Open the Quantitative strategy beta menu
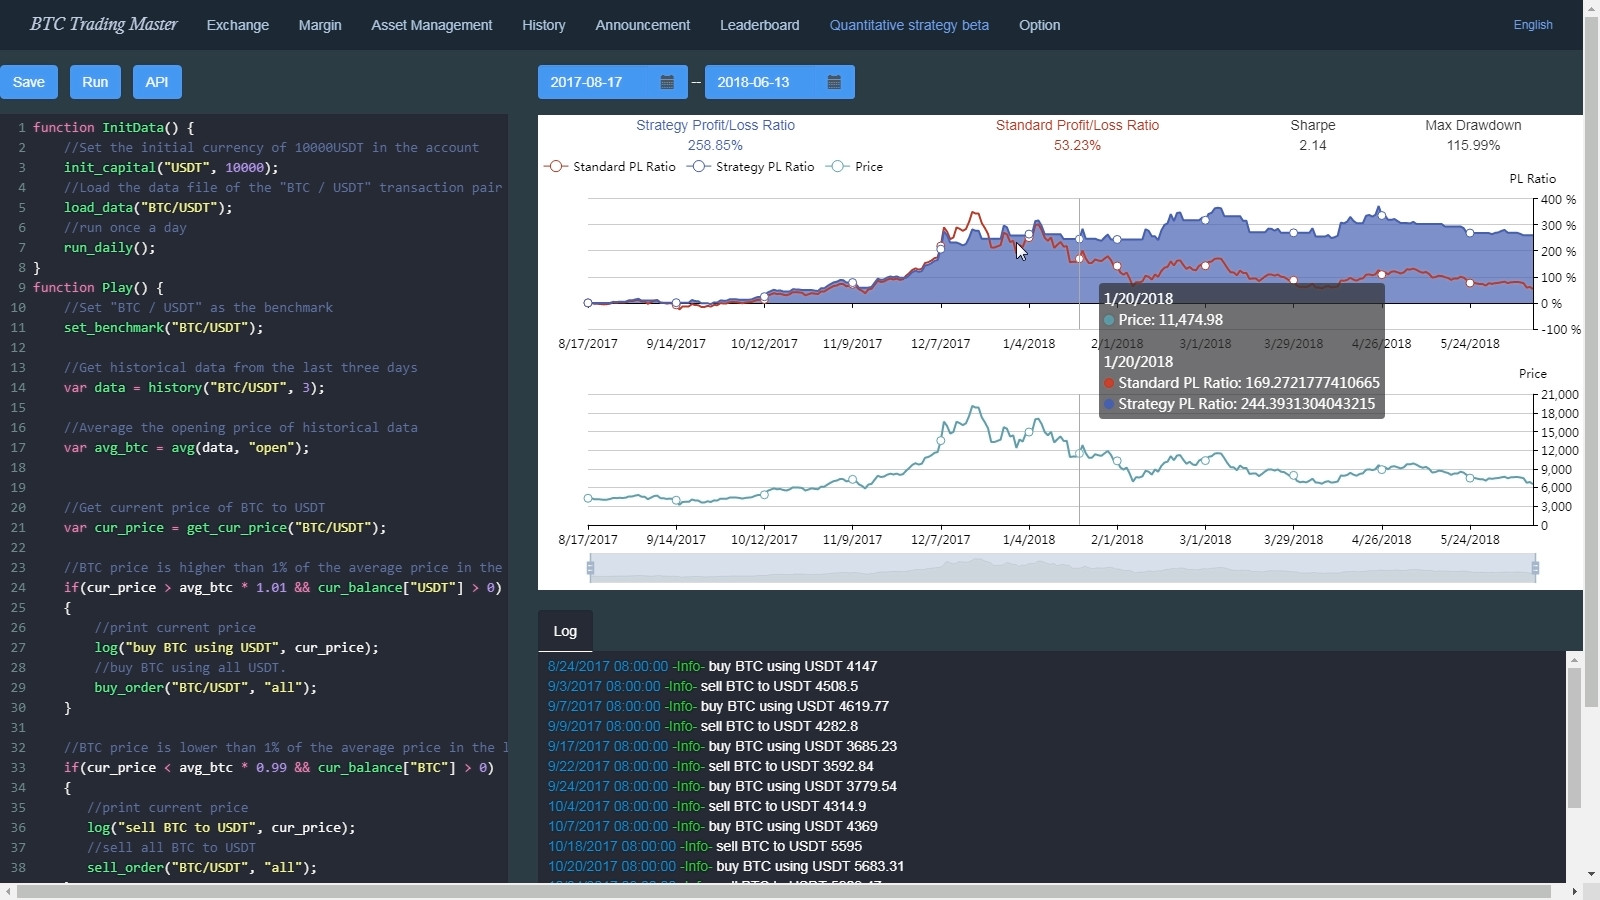 [x=909, y=25]
